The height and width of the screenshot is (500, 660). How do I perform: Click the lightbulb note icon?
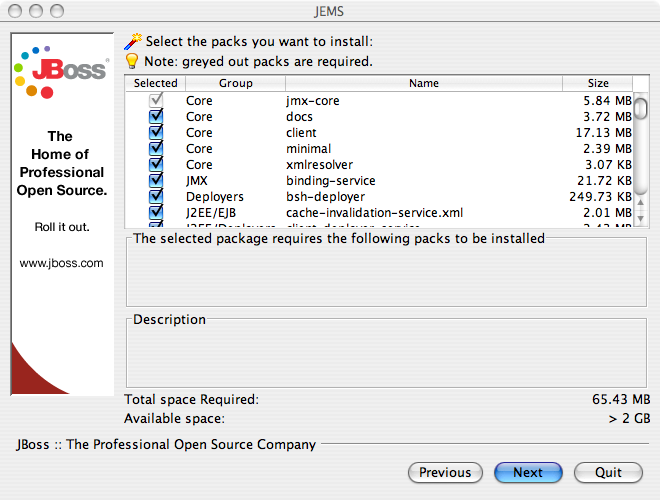tap(132, 61)
